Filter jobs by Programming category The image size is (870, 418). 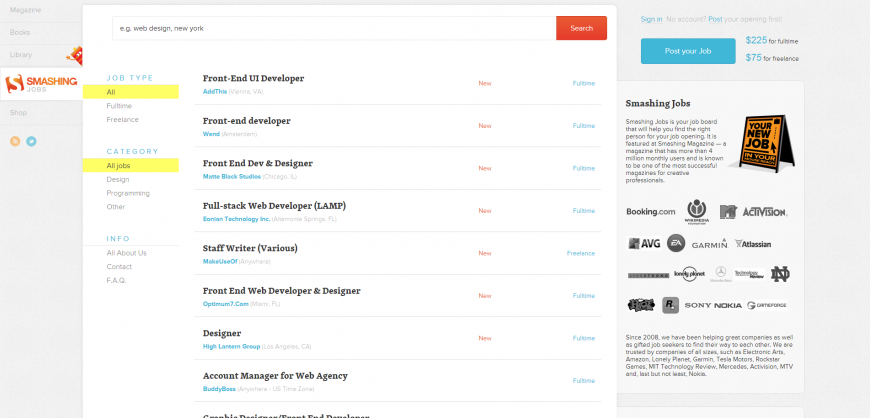[x=128, y=193]
